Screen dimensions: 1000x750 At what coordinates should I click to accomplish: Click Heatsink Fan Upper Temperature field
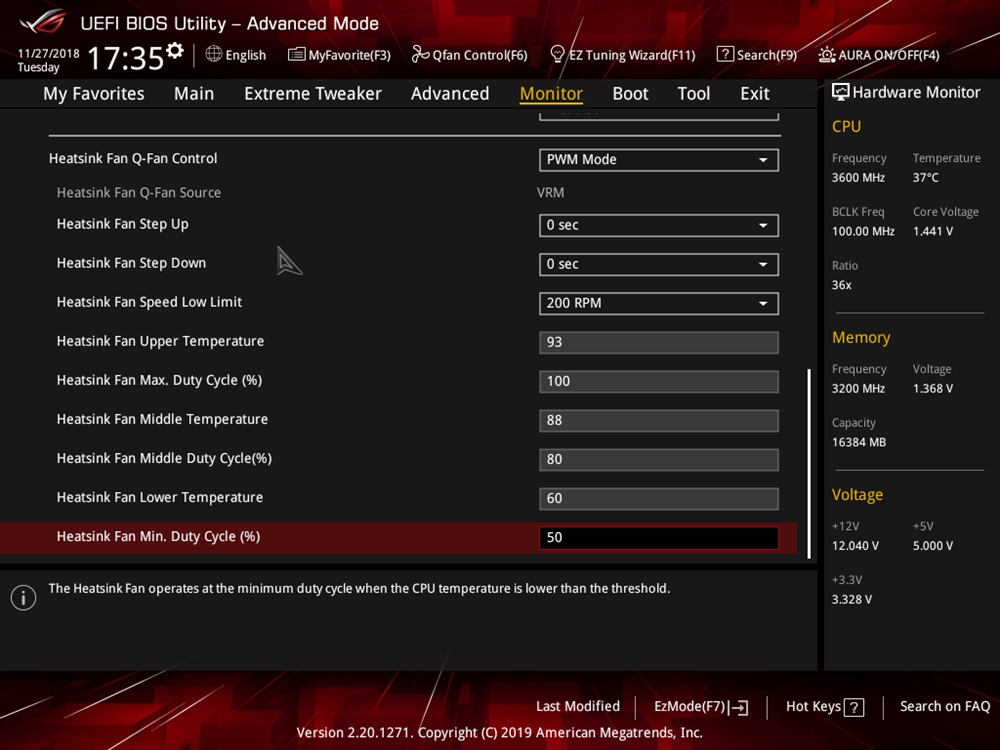pos(659,342)
